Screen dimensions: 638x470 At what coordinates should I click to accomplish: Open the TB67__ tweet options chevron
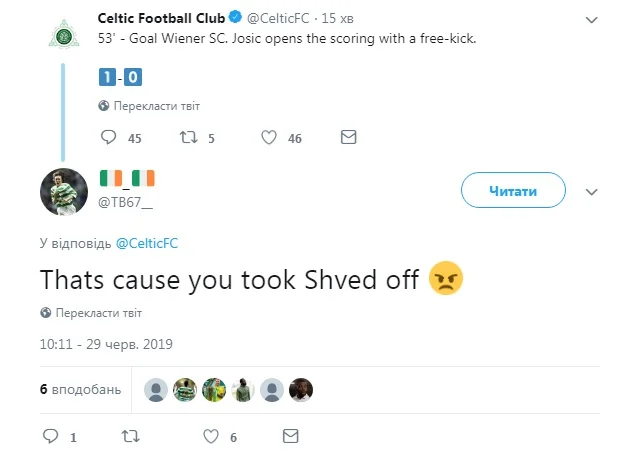point(590,190)
